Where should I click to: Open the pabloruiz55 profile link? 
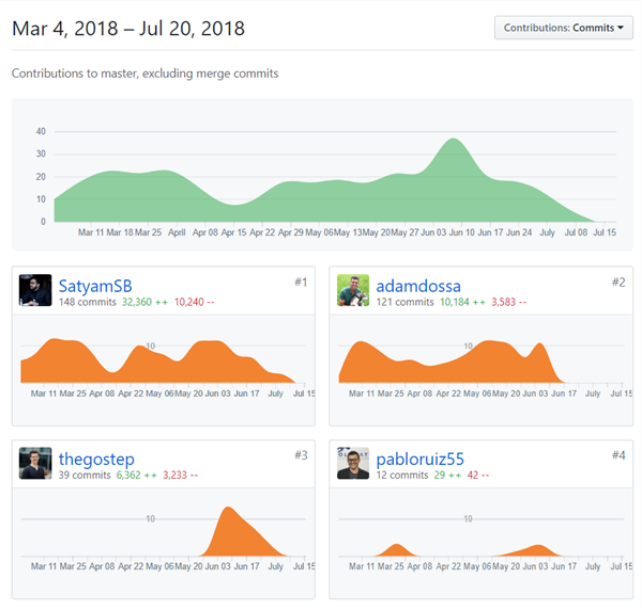pyautogui.click(x=420, y=459)
